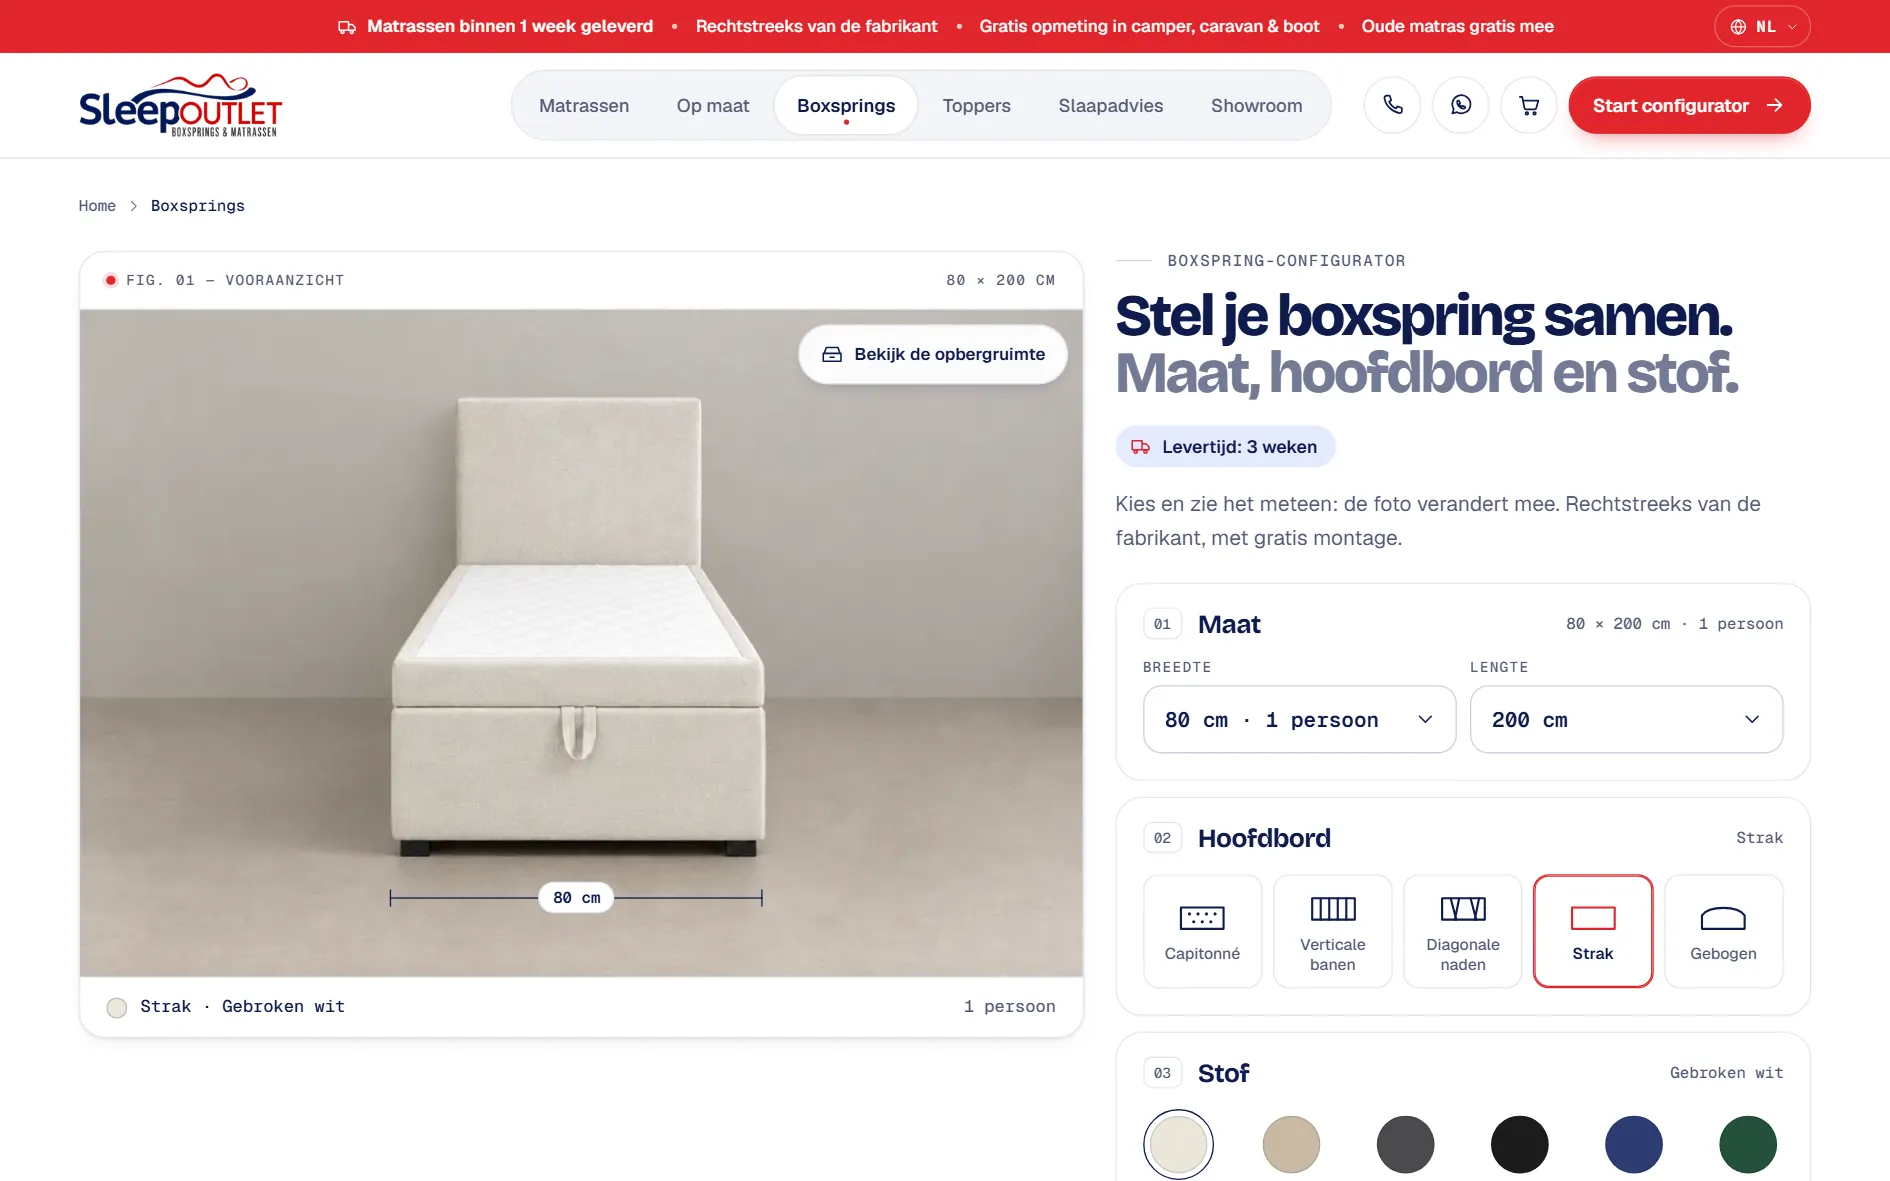The height and width of the screenshot is (1181, 1890).
Task: Click Oude matras gratis mee text
Action: tap(1457, 27)
